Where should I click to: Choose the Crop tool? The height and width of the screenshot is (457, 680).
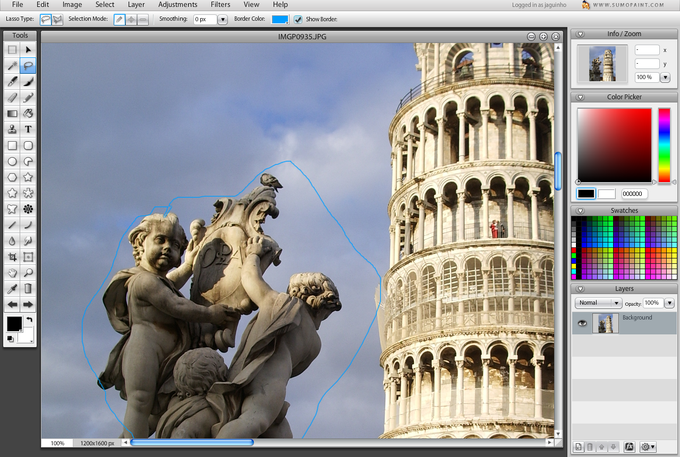(12, 257)
